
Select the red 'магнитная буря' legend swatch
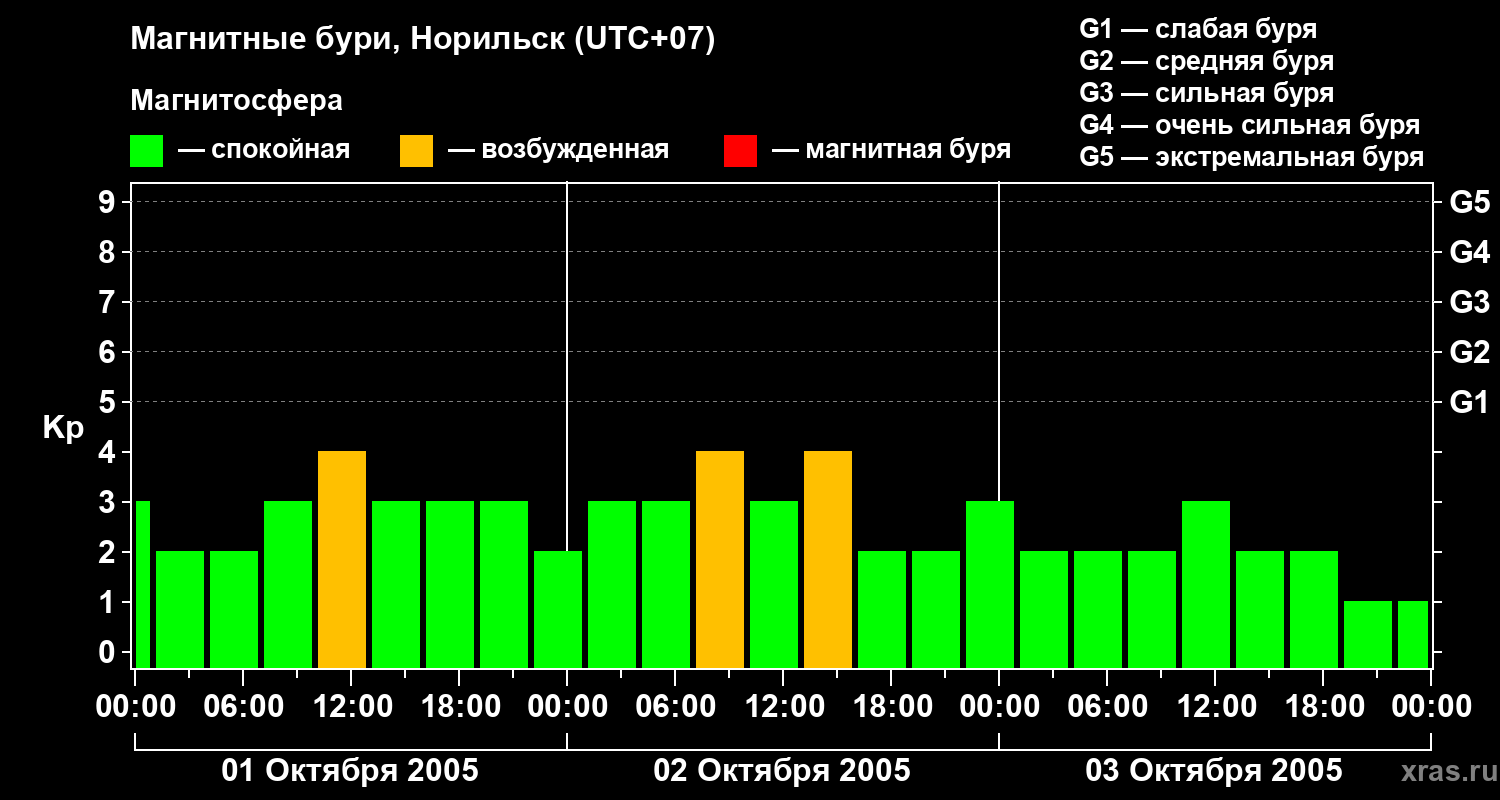point(740,151)
